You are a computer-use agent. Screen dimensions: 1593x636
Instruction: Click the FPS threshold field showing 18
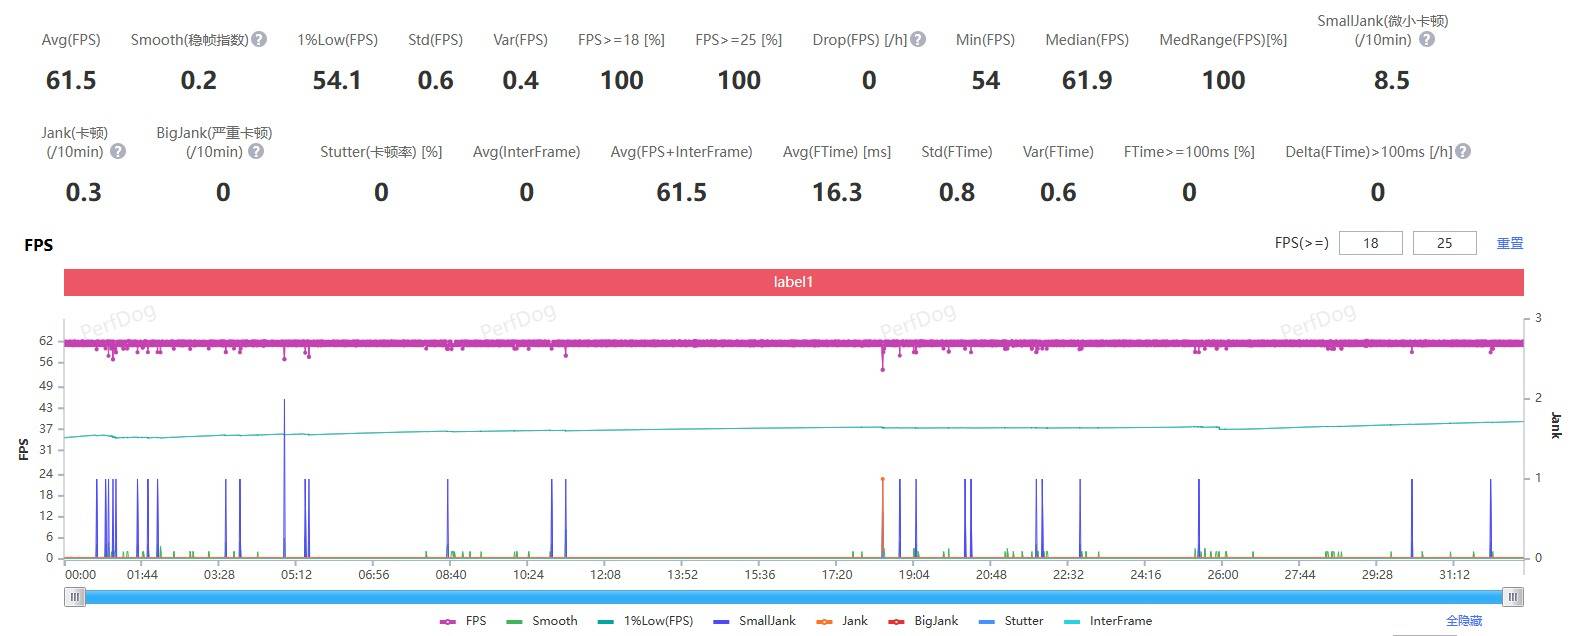(x=1370, y=243)
